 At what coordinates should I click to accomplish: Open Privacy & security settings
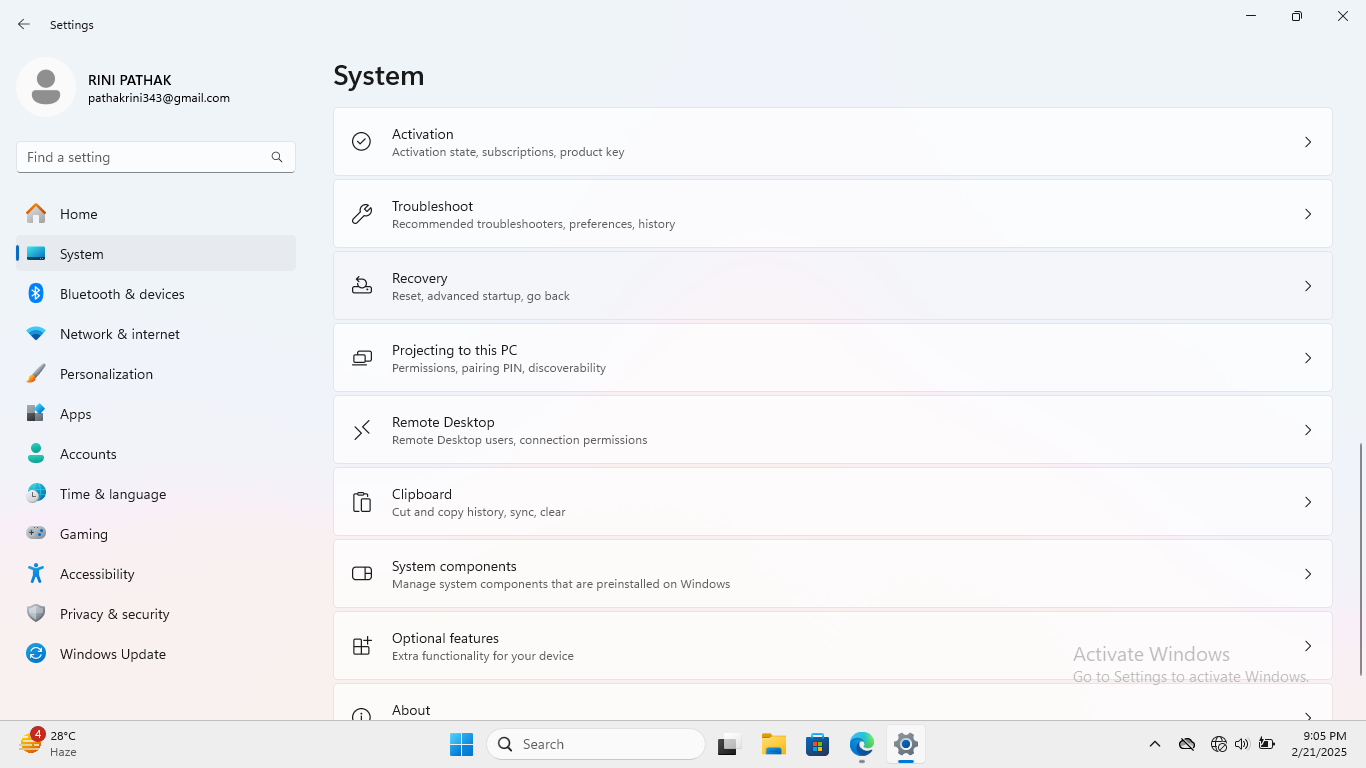114,614
